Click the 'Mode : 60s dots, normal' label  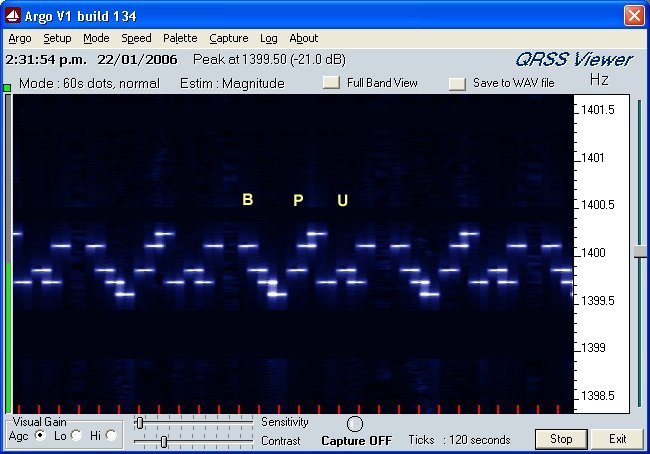coord(89,84)
